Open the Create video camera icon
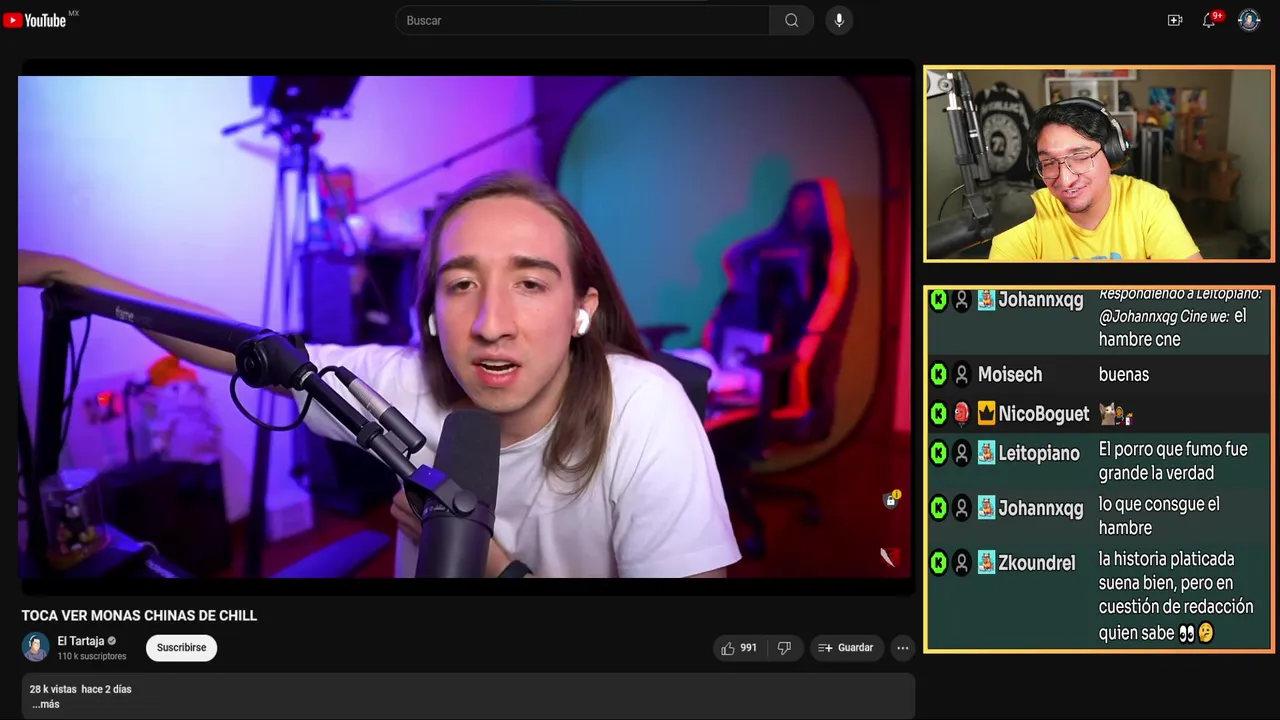The width and height of the screenshot is (1280, 720). [1175, 20]
